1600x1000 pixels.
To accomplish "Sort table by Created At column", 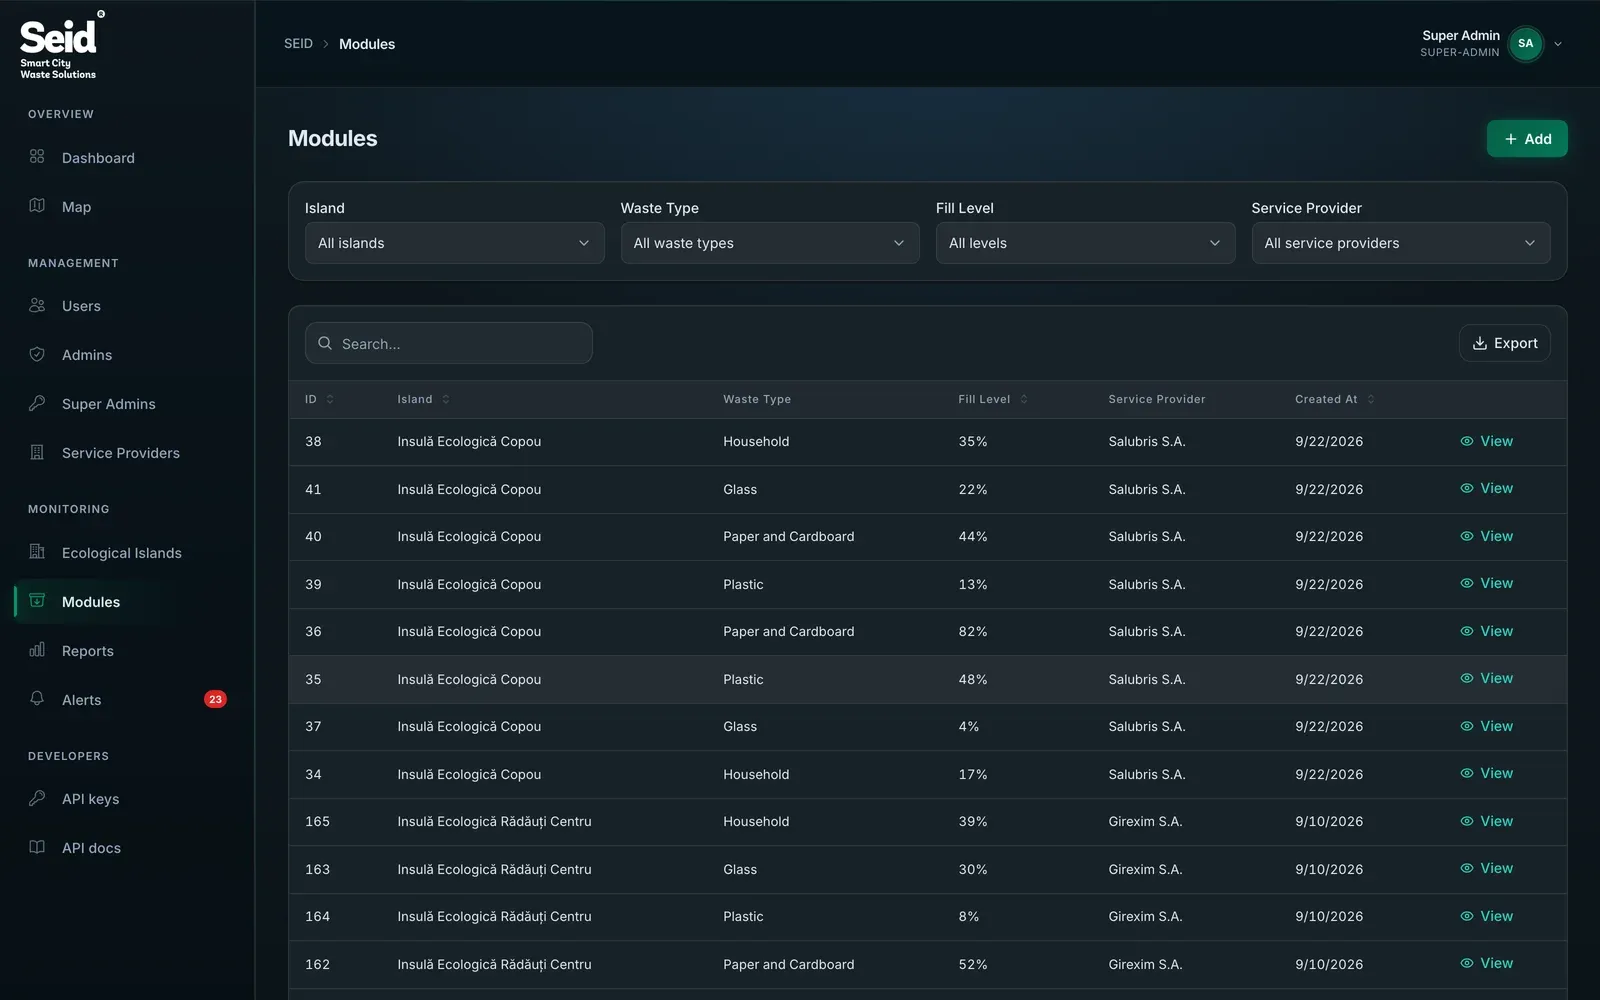I will click(x=1334, y=399).
